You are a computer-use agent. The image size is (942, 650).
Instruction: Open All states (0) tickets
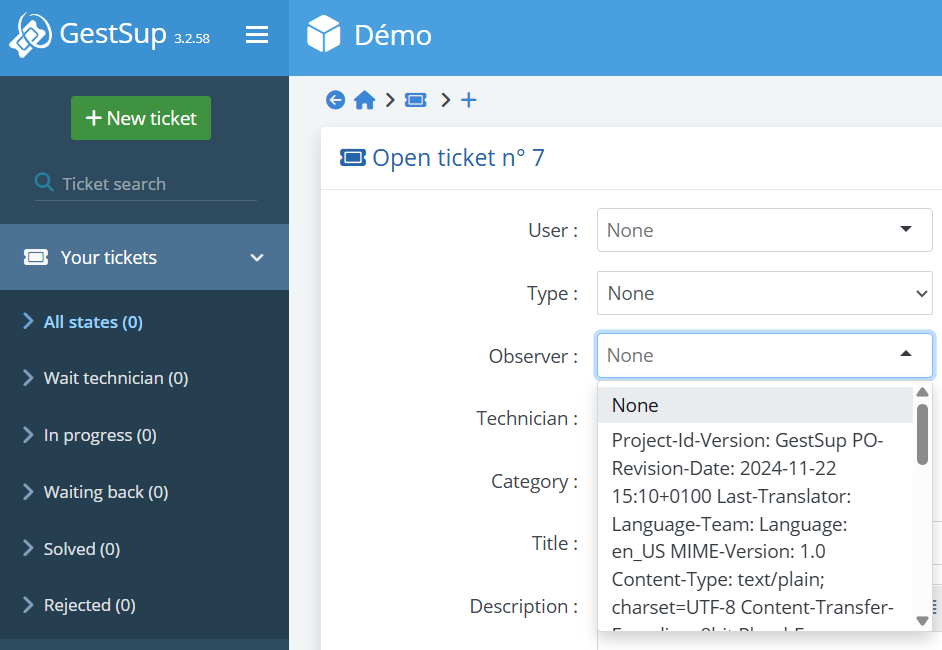point(93,322)
